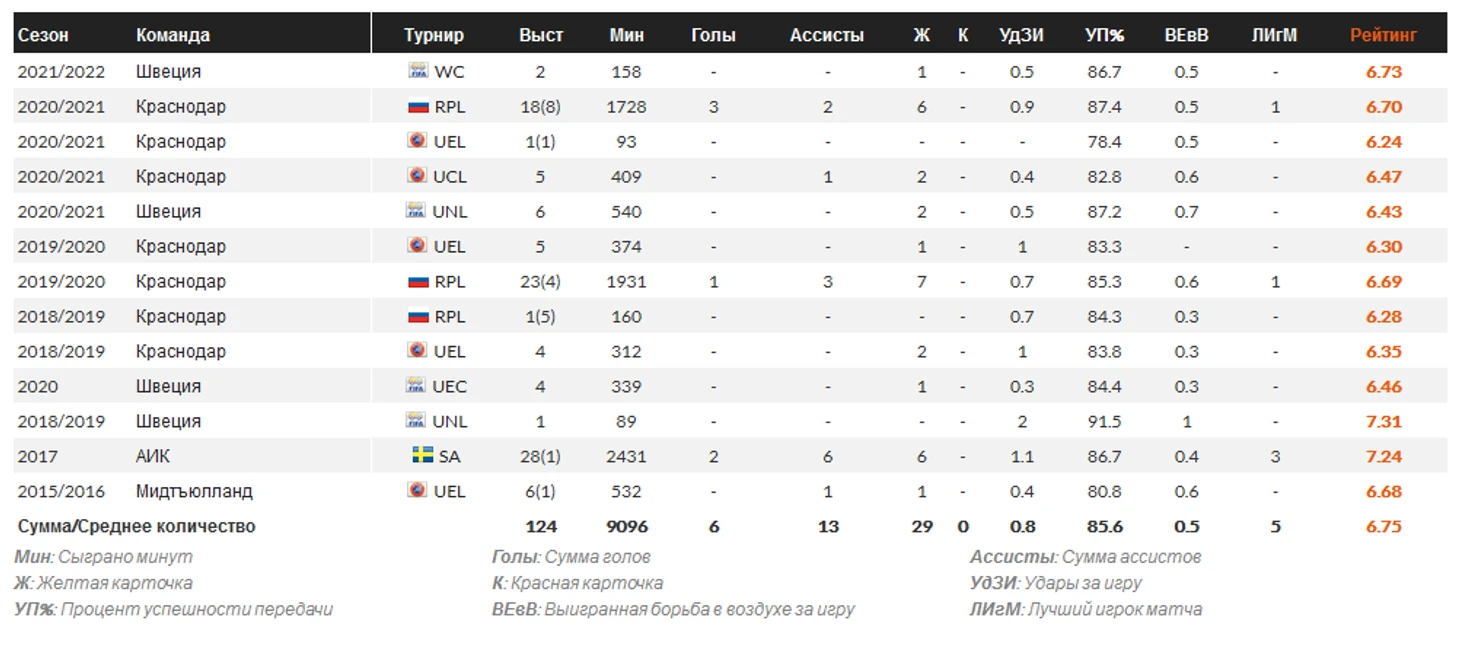Click the УП% column header
This screenshot has width=1460, height=647.
(1104, 35)
